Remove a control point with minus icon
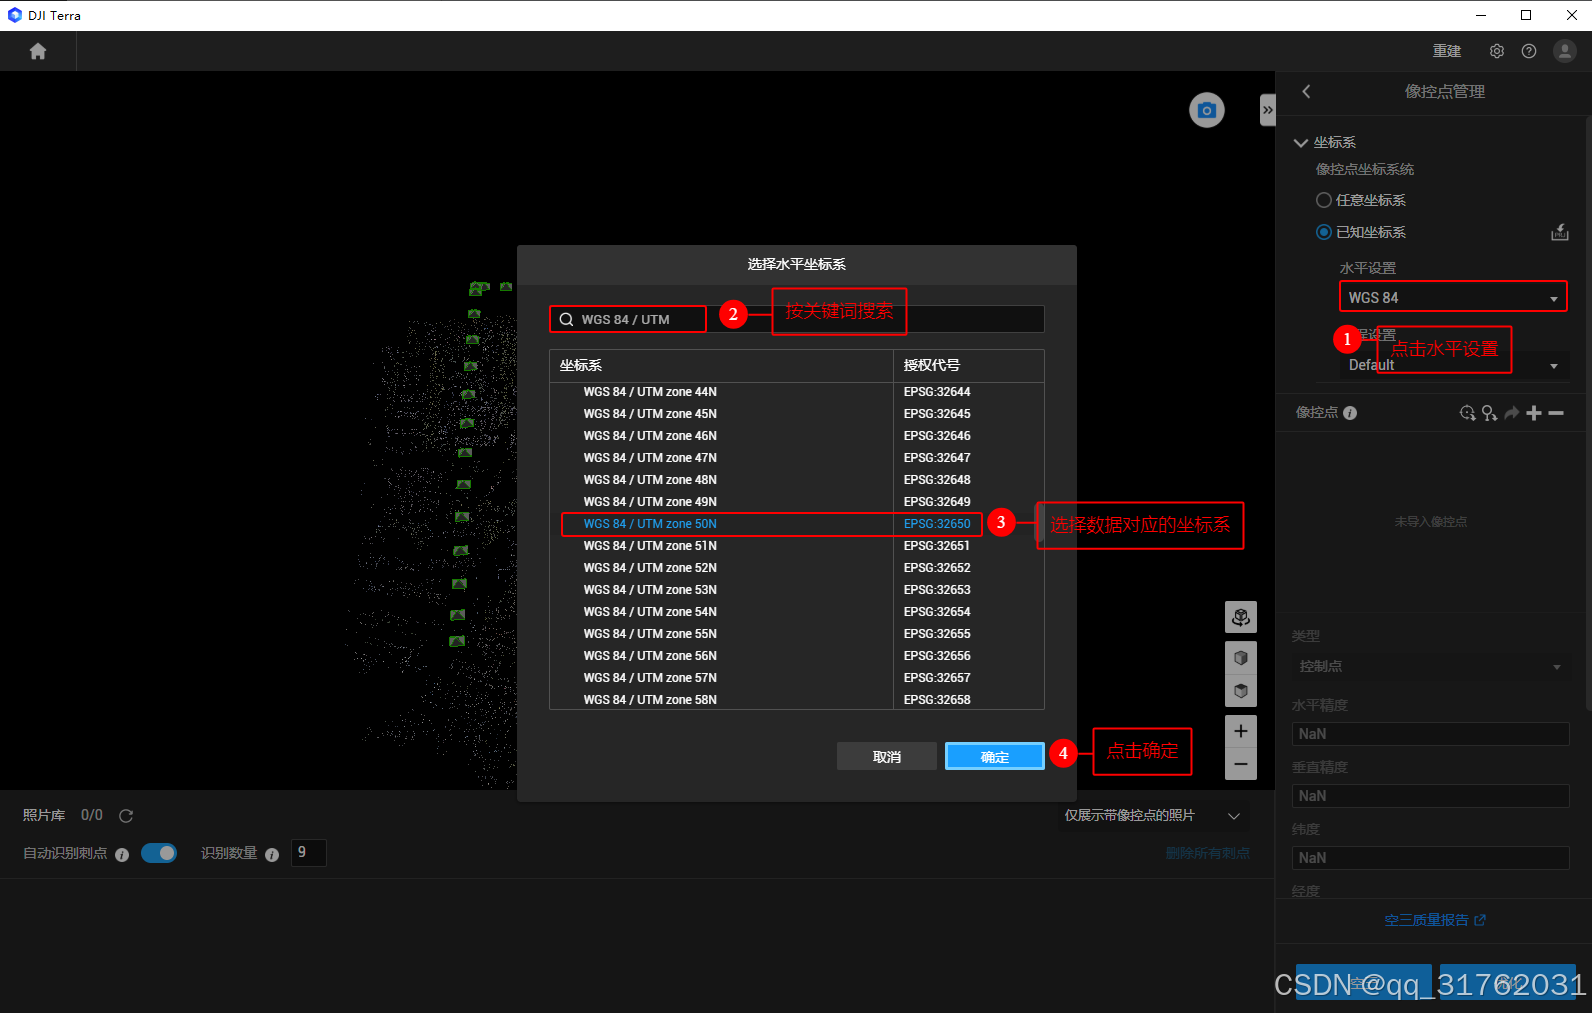 coord(1556,413)
